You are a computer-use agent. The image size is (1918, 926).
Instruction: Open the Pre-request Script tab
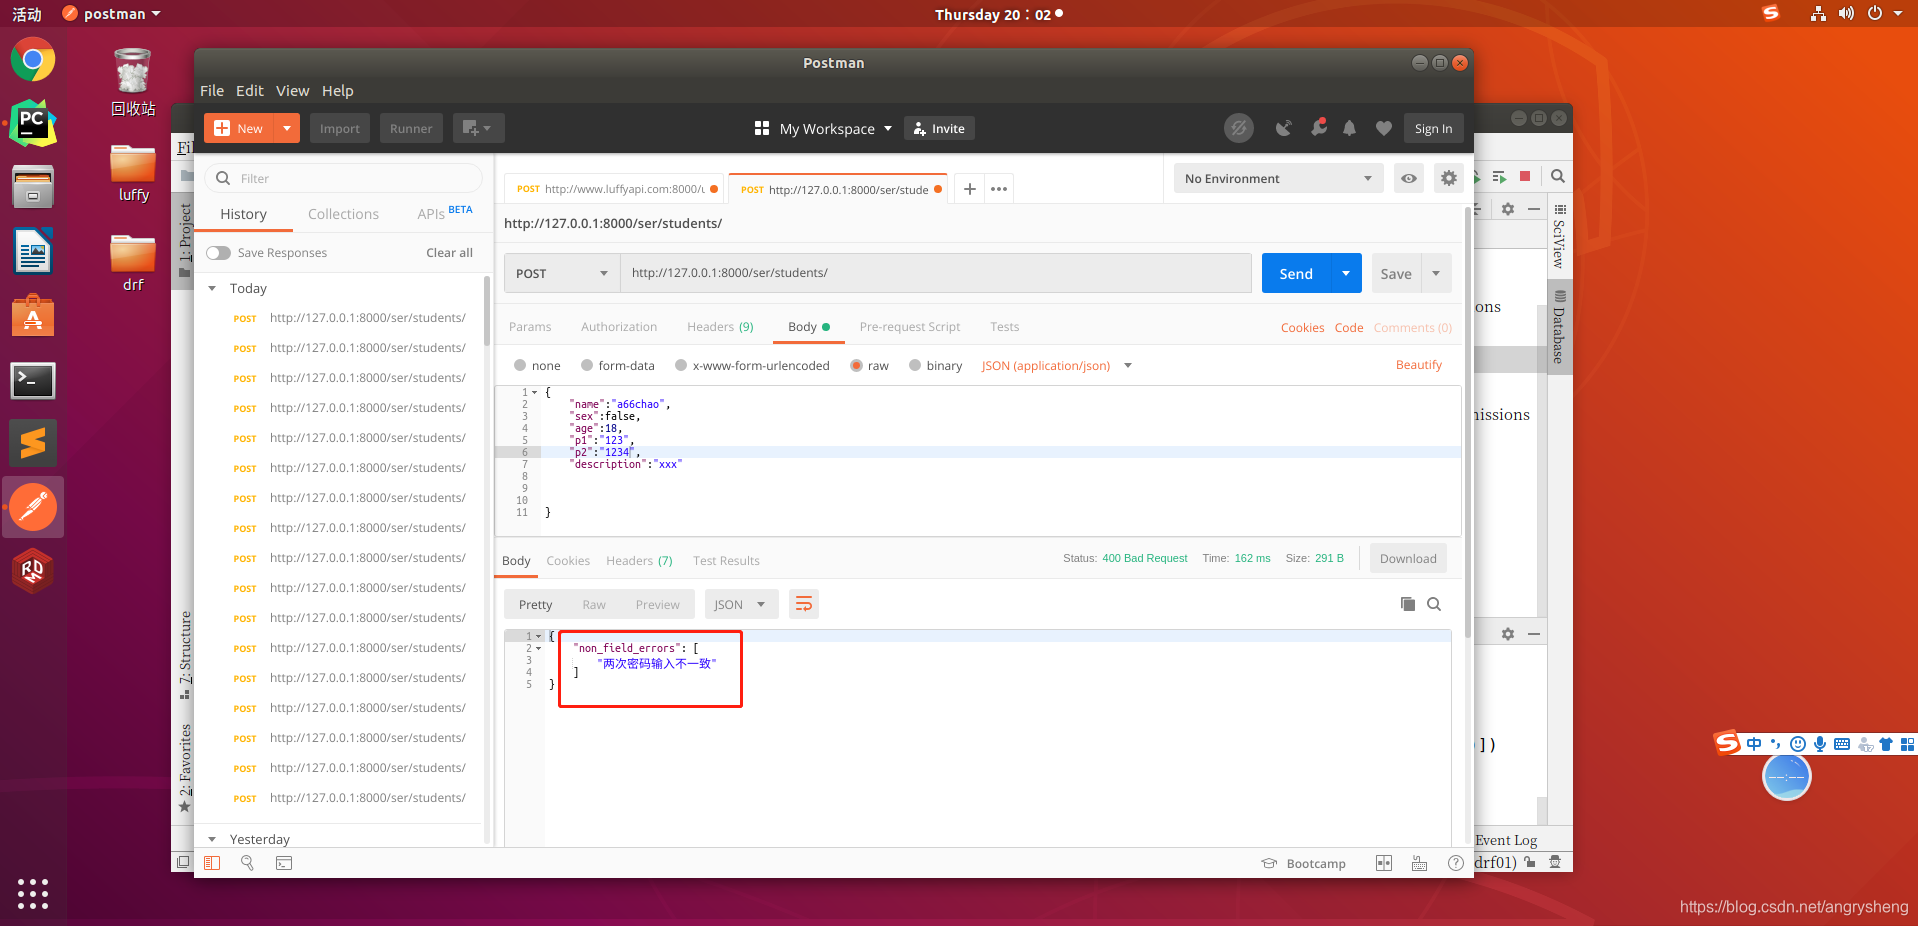910,327
